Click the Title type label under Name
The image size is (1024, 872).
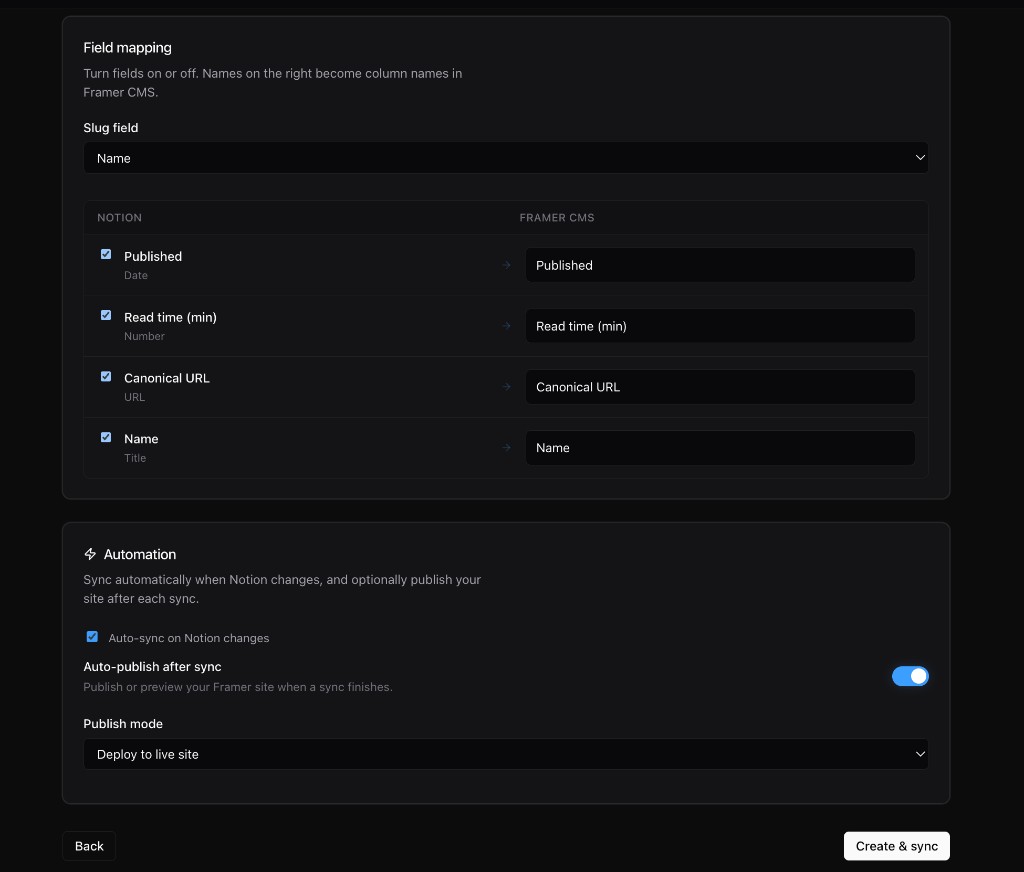coord(135,458)
